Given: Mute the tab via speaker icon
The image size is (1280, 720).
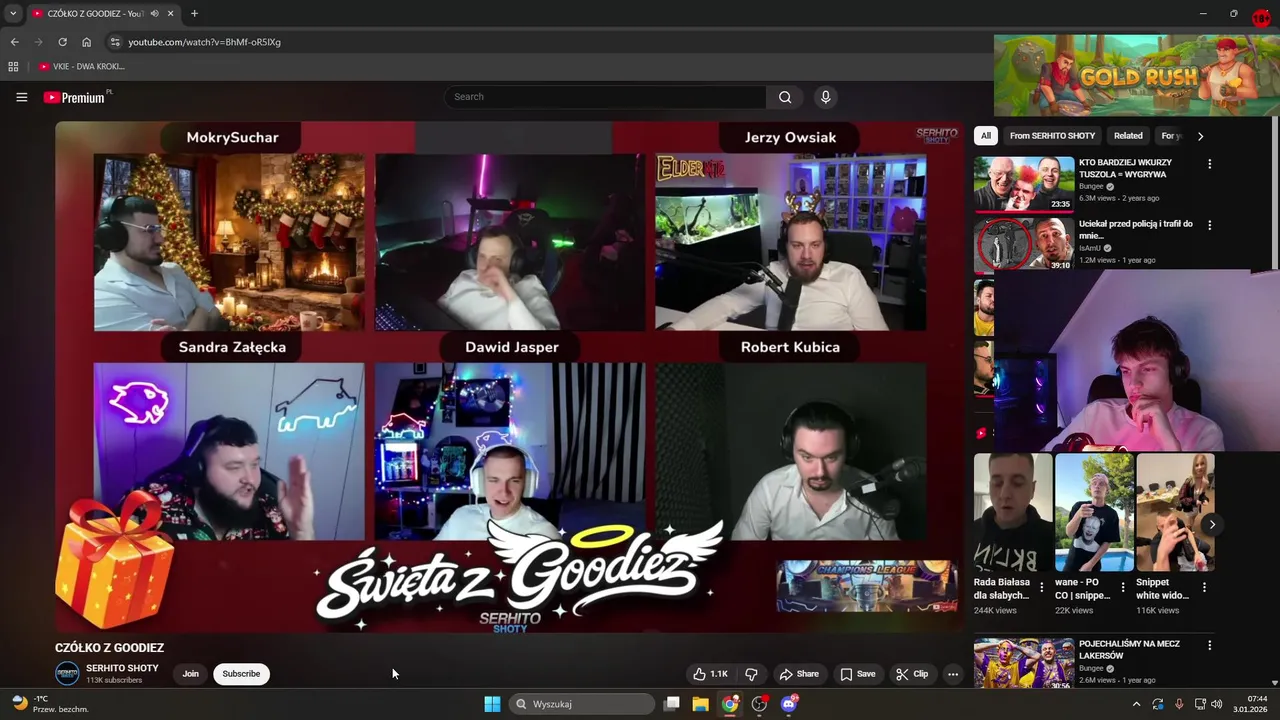Looking at the screenshot, I should pyautogui.click(x=154, y=13).
